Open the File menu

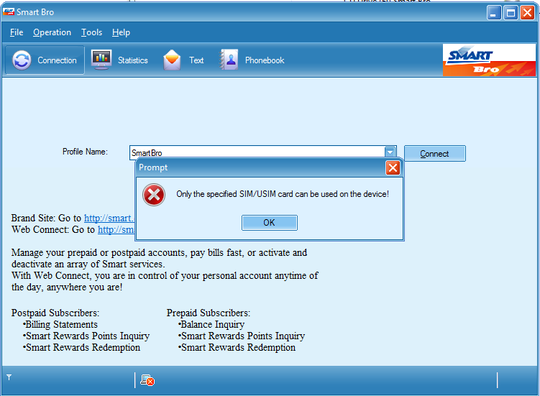[x=17, y=32]
